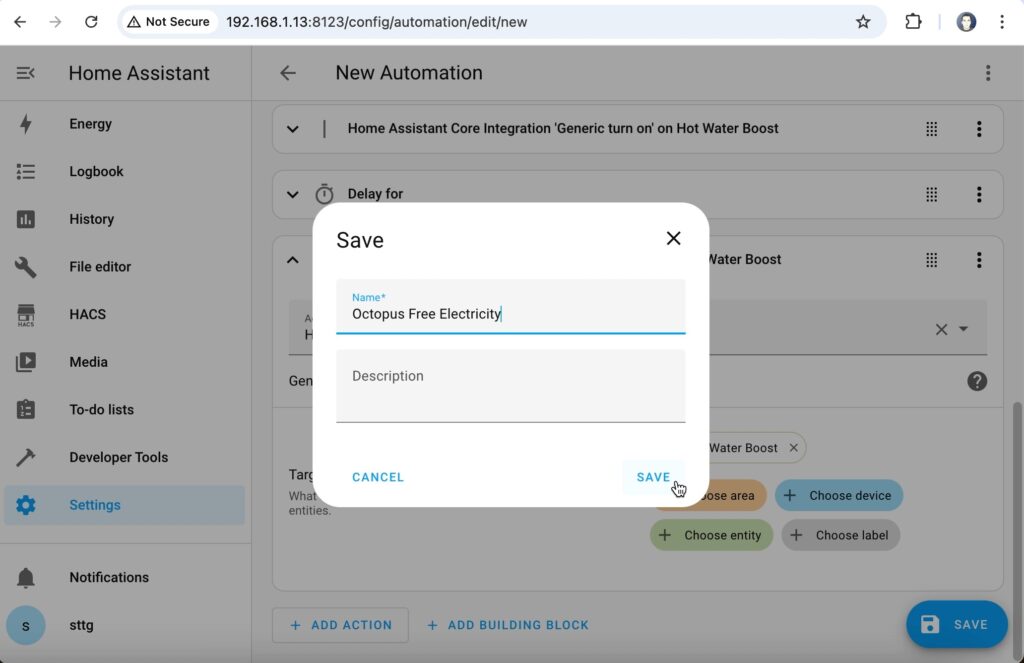The image size is (1024, 663).
Task: Confirm Save in the dialog
Action: (653, 477)
